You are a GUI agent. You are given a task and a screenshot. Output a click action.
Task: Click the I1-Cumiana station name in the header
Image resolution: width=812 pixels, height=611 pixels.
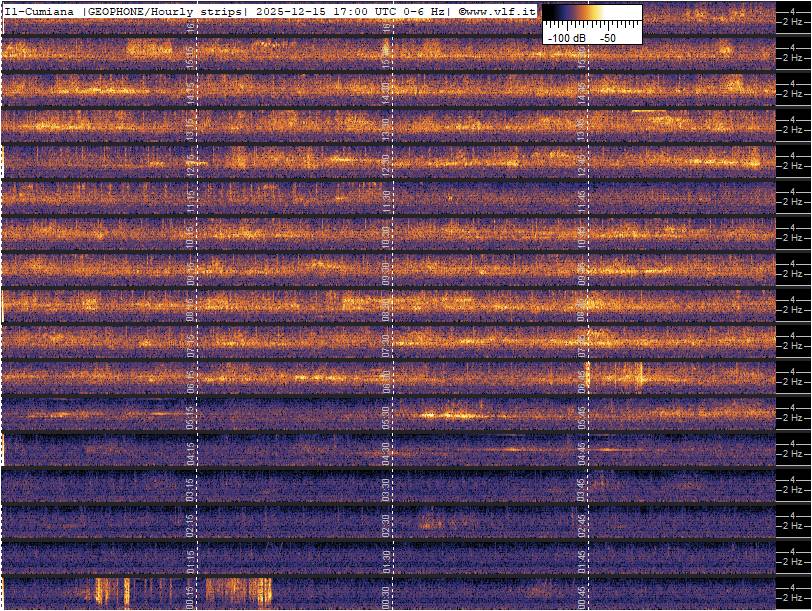pos(42,10)
